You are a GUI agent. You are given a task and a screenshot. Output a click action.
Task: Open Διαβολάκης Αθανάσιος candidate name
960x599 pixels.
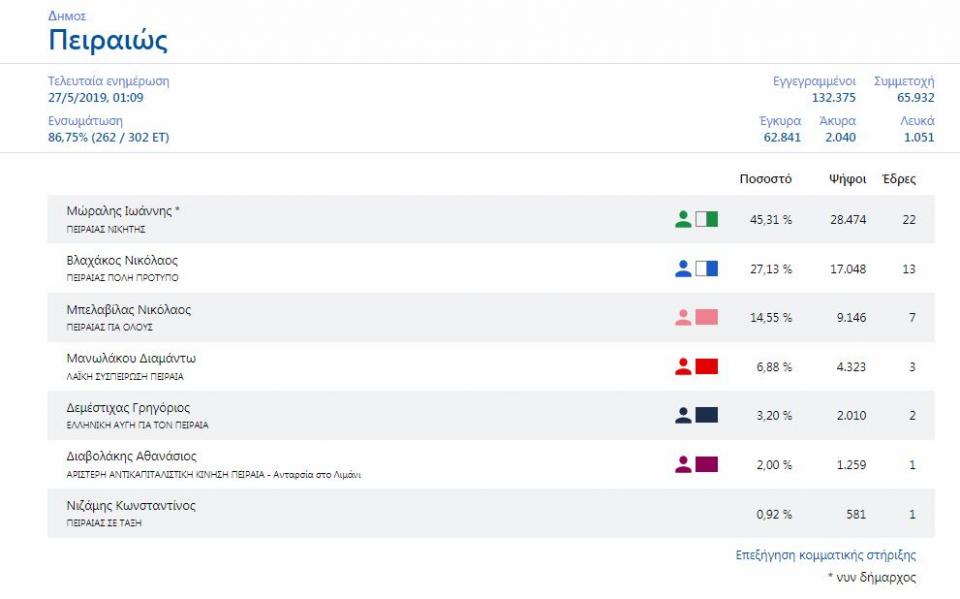pos(131,456)
